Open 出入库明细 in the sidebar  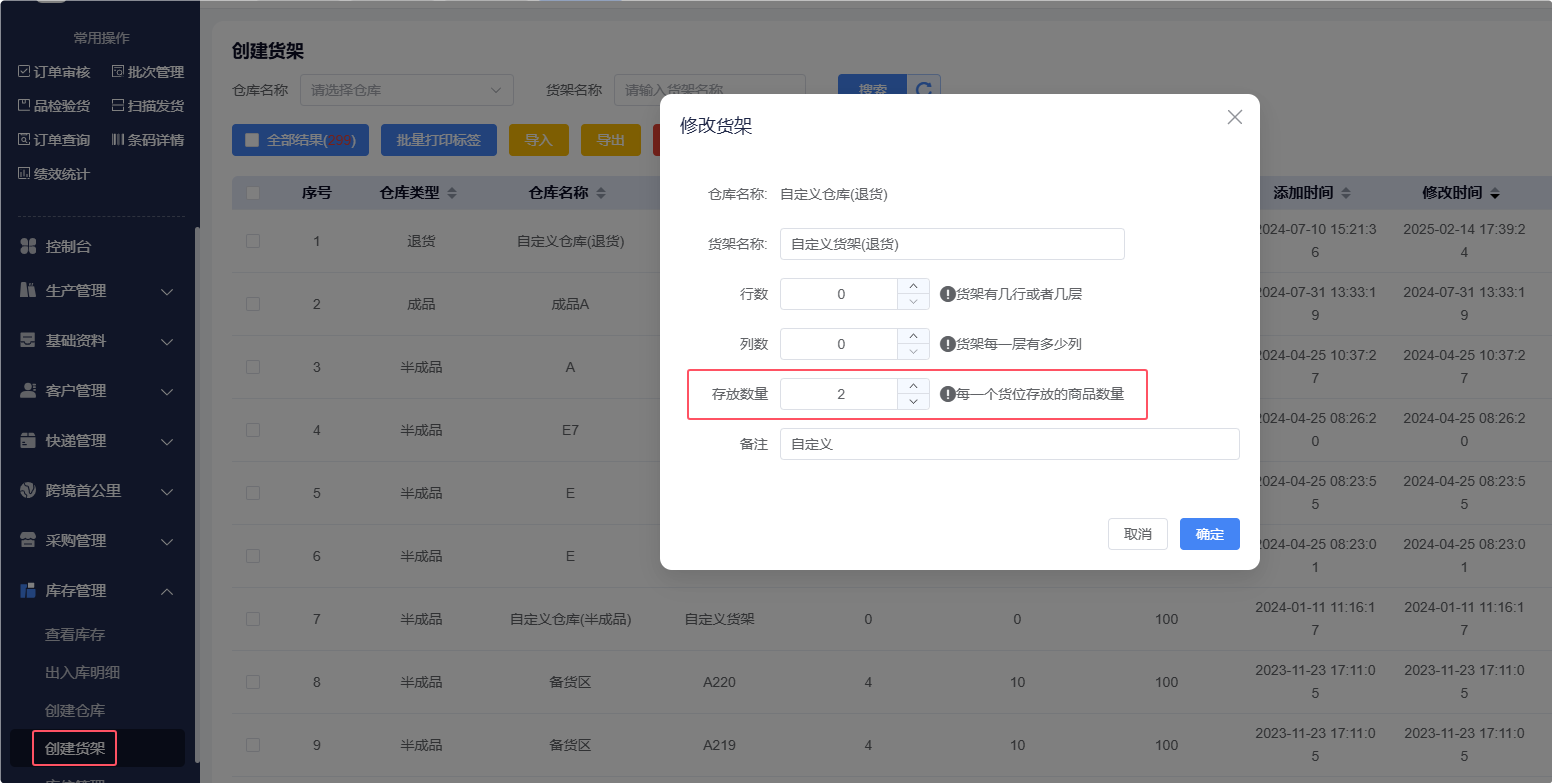(82, 673)
